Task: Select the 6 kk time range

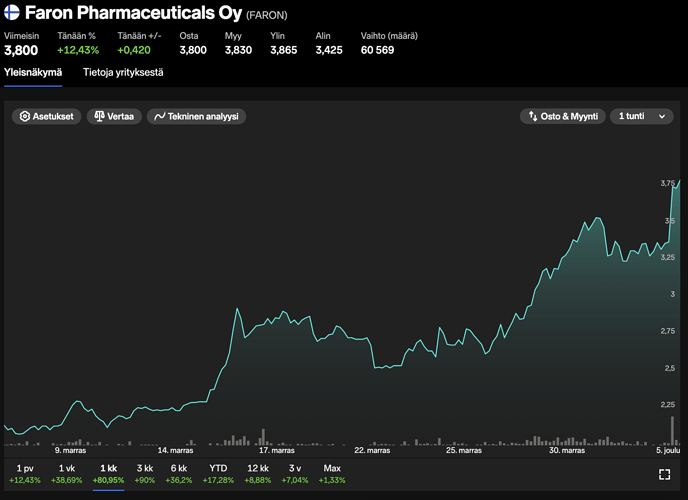Action: [x=179, y=474]
